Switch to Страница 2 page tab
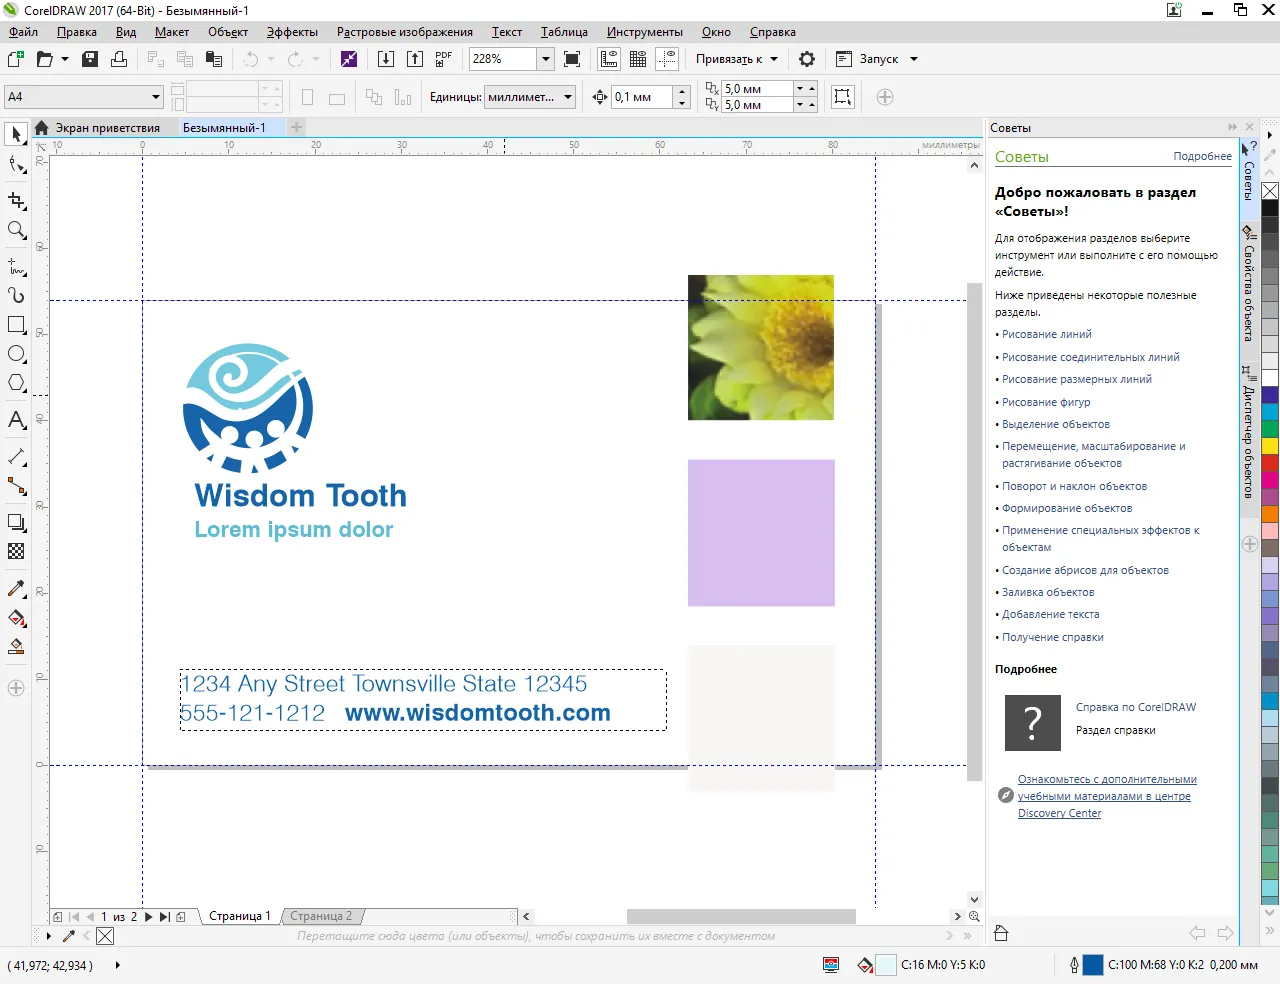 321,916
